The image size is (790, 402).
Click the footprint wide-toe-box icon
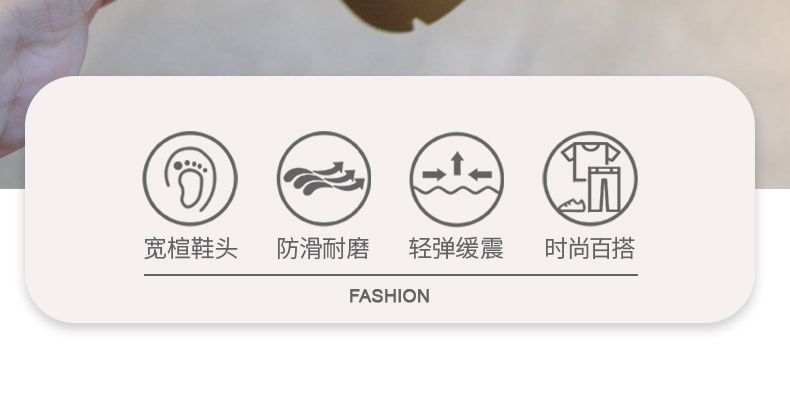190,178
